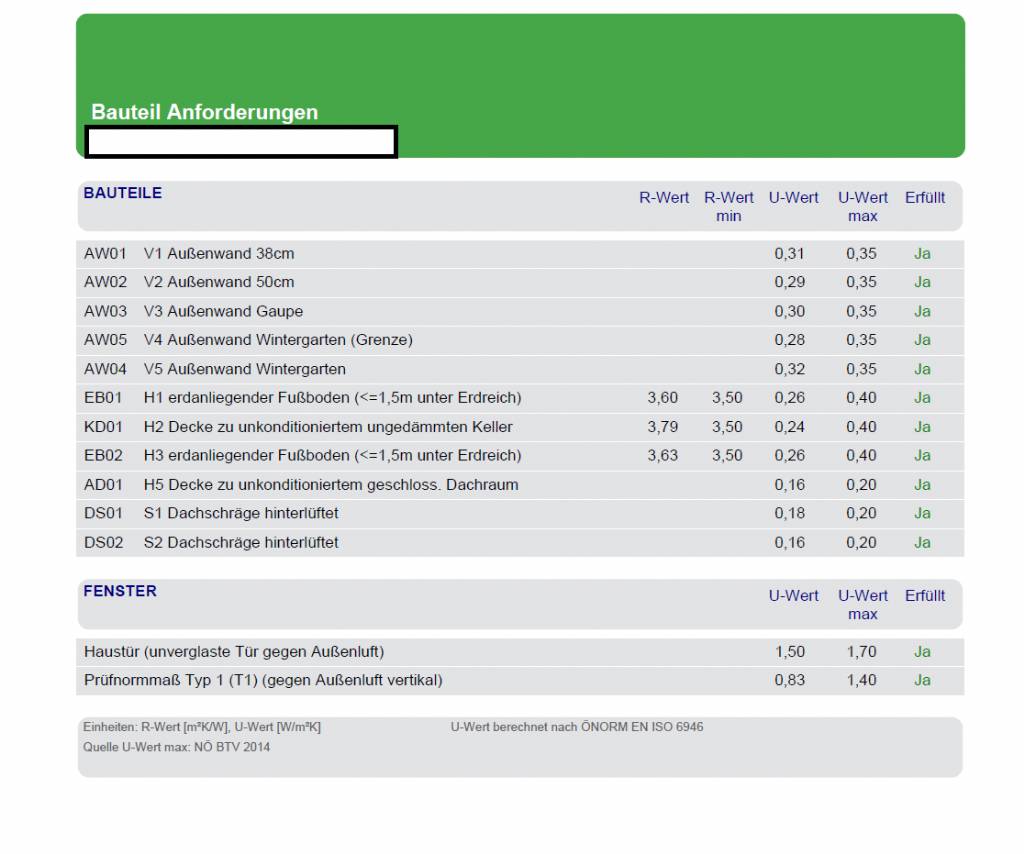Click 'S2 Dachschräge hinterlüftet' description
Screen dimensions: 1024x854
tap(241, 543)
